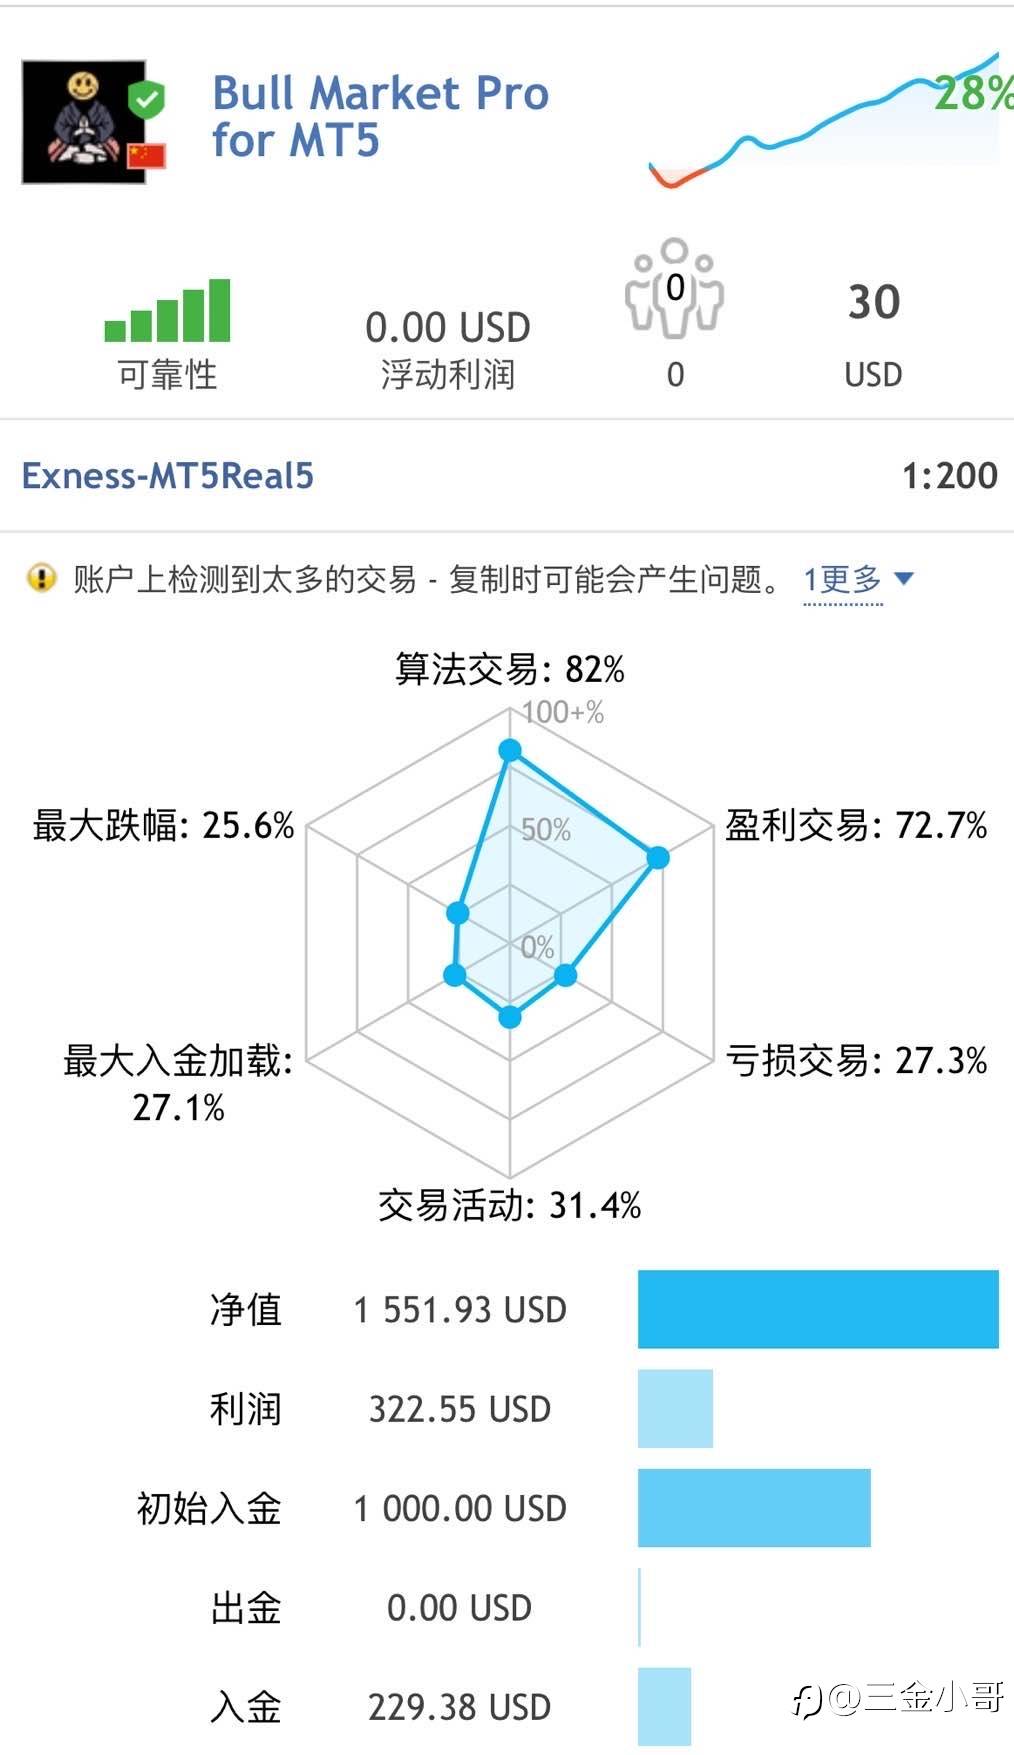Tap the China flag icon
The image size is (1014, 1755).
(146, 155)
